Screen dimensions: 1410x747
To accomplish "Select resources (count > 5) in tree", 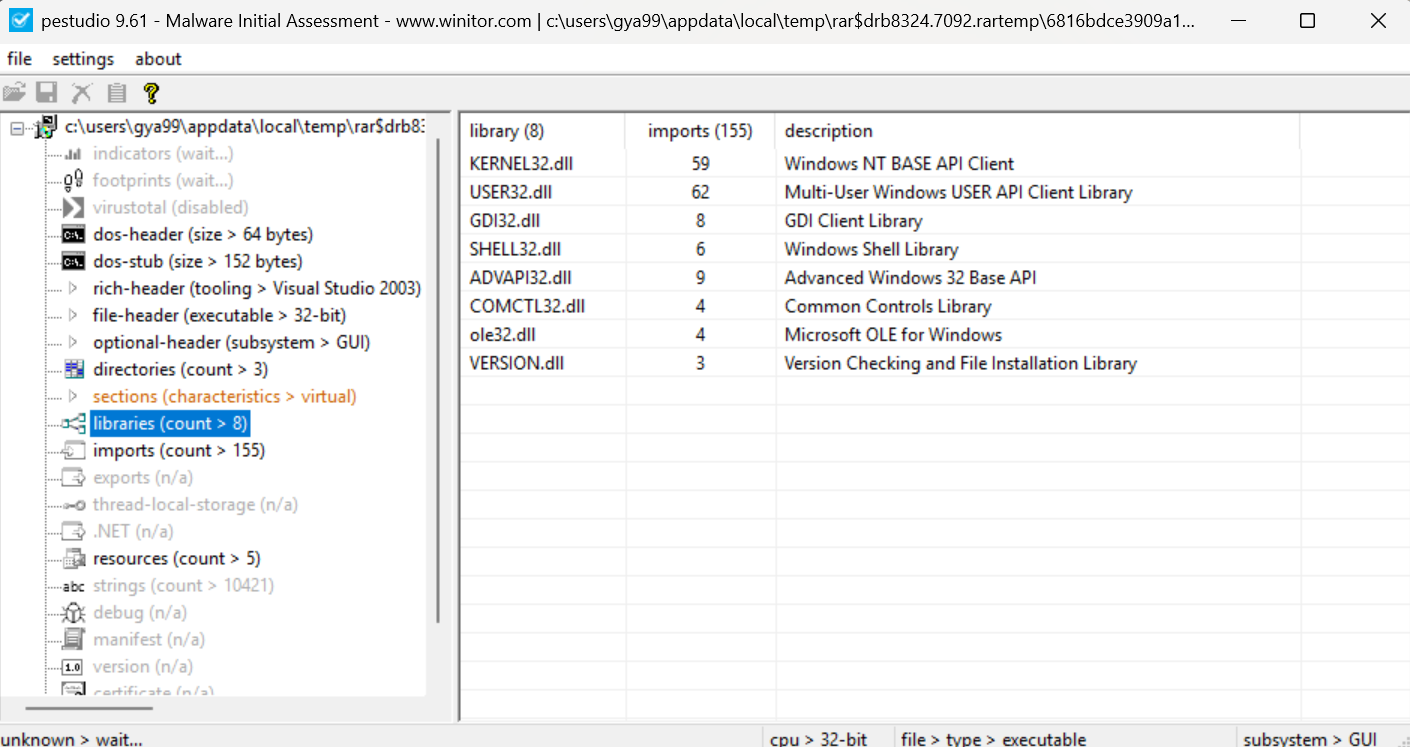I will 176,559.
